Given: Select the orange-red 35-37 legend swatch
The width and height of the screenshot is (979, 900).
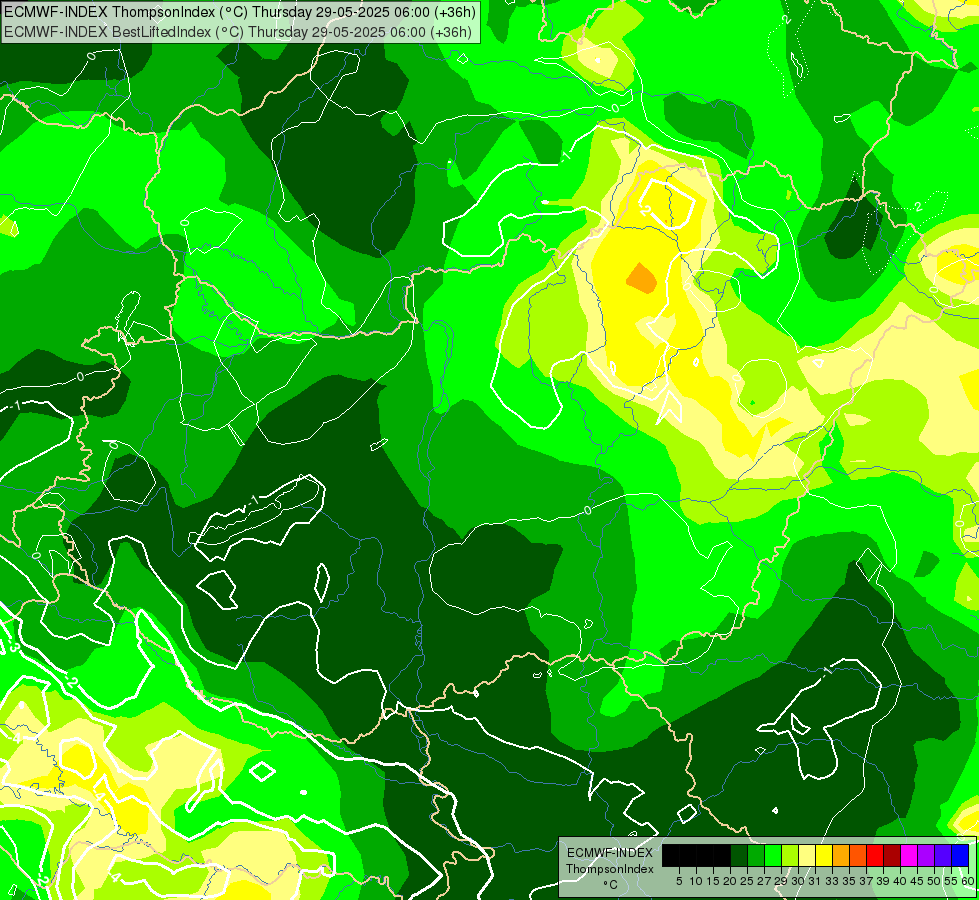Looking at the screenshot, I should pyautogui.click(x=858, y=855).
